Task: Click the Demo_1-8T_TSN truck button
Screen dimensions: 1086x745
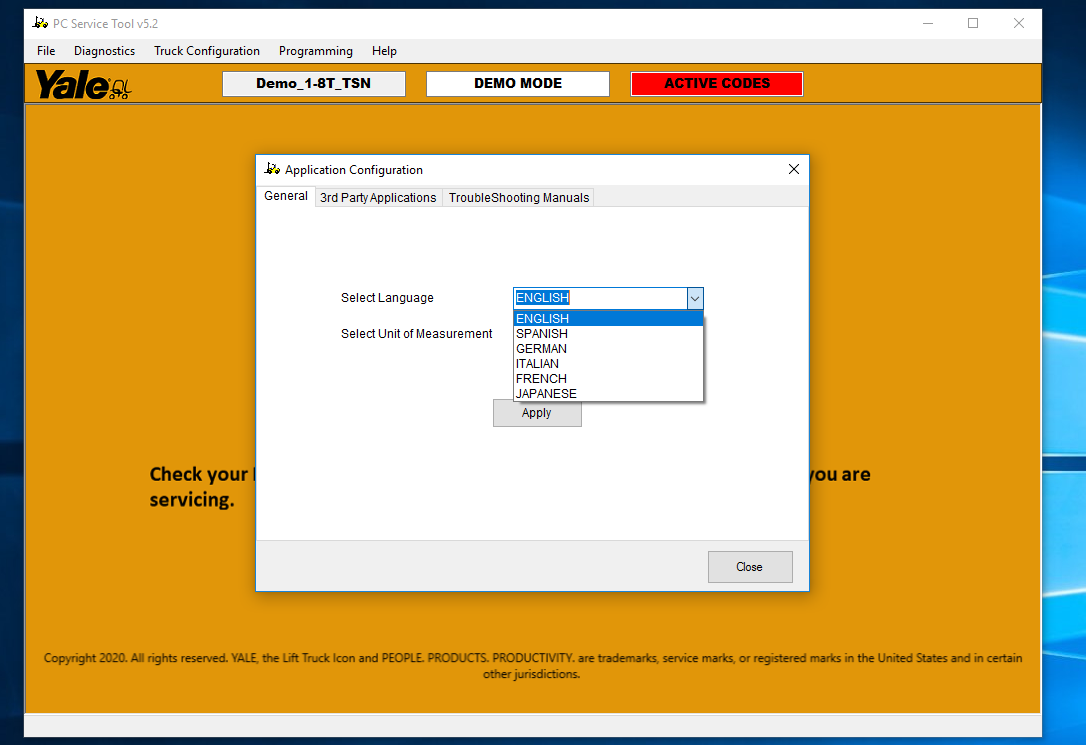Action: point(313,84)
